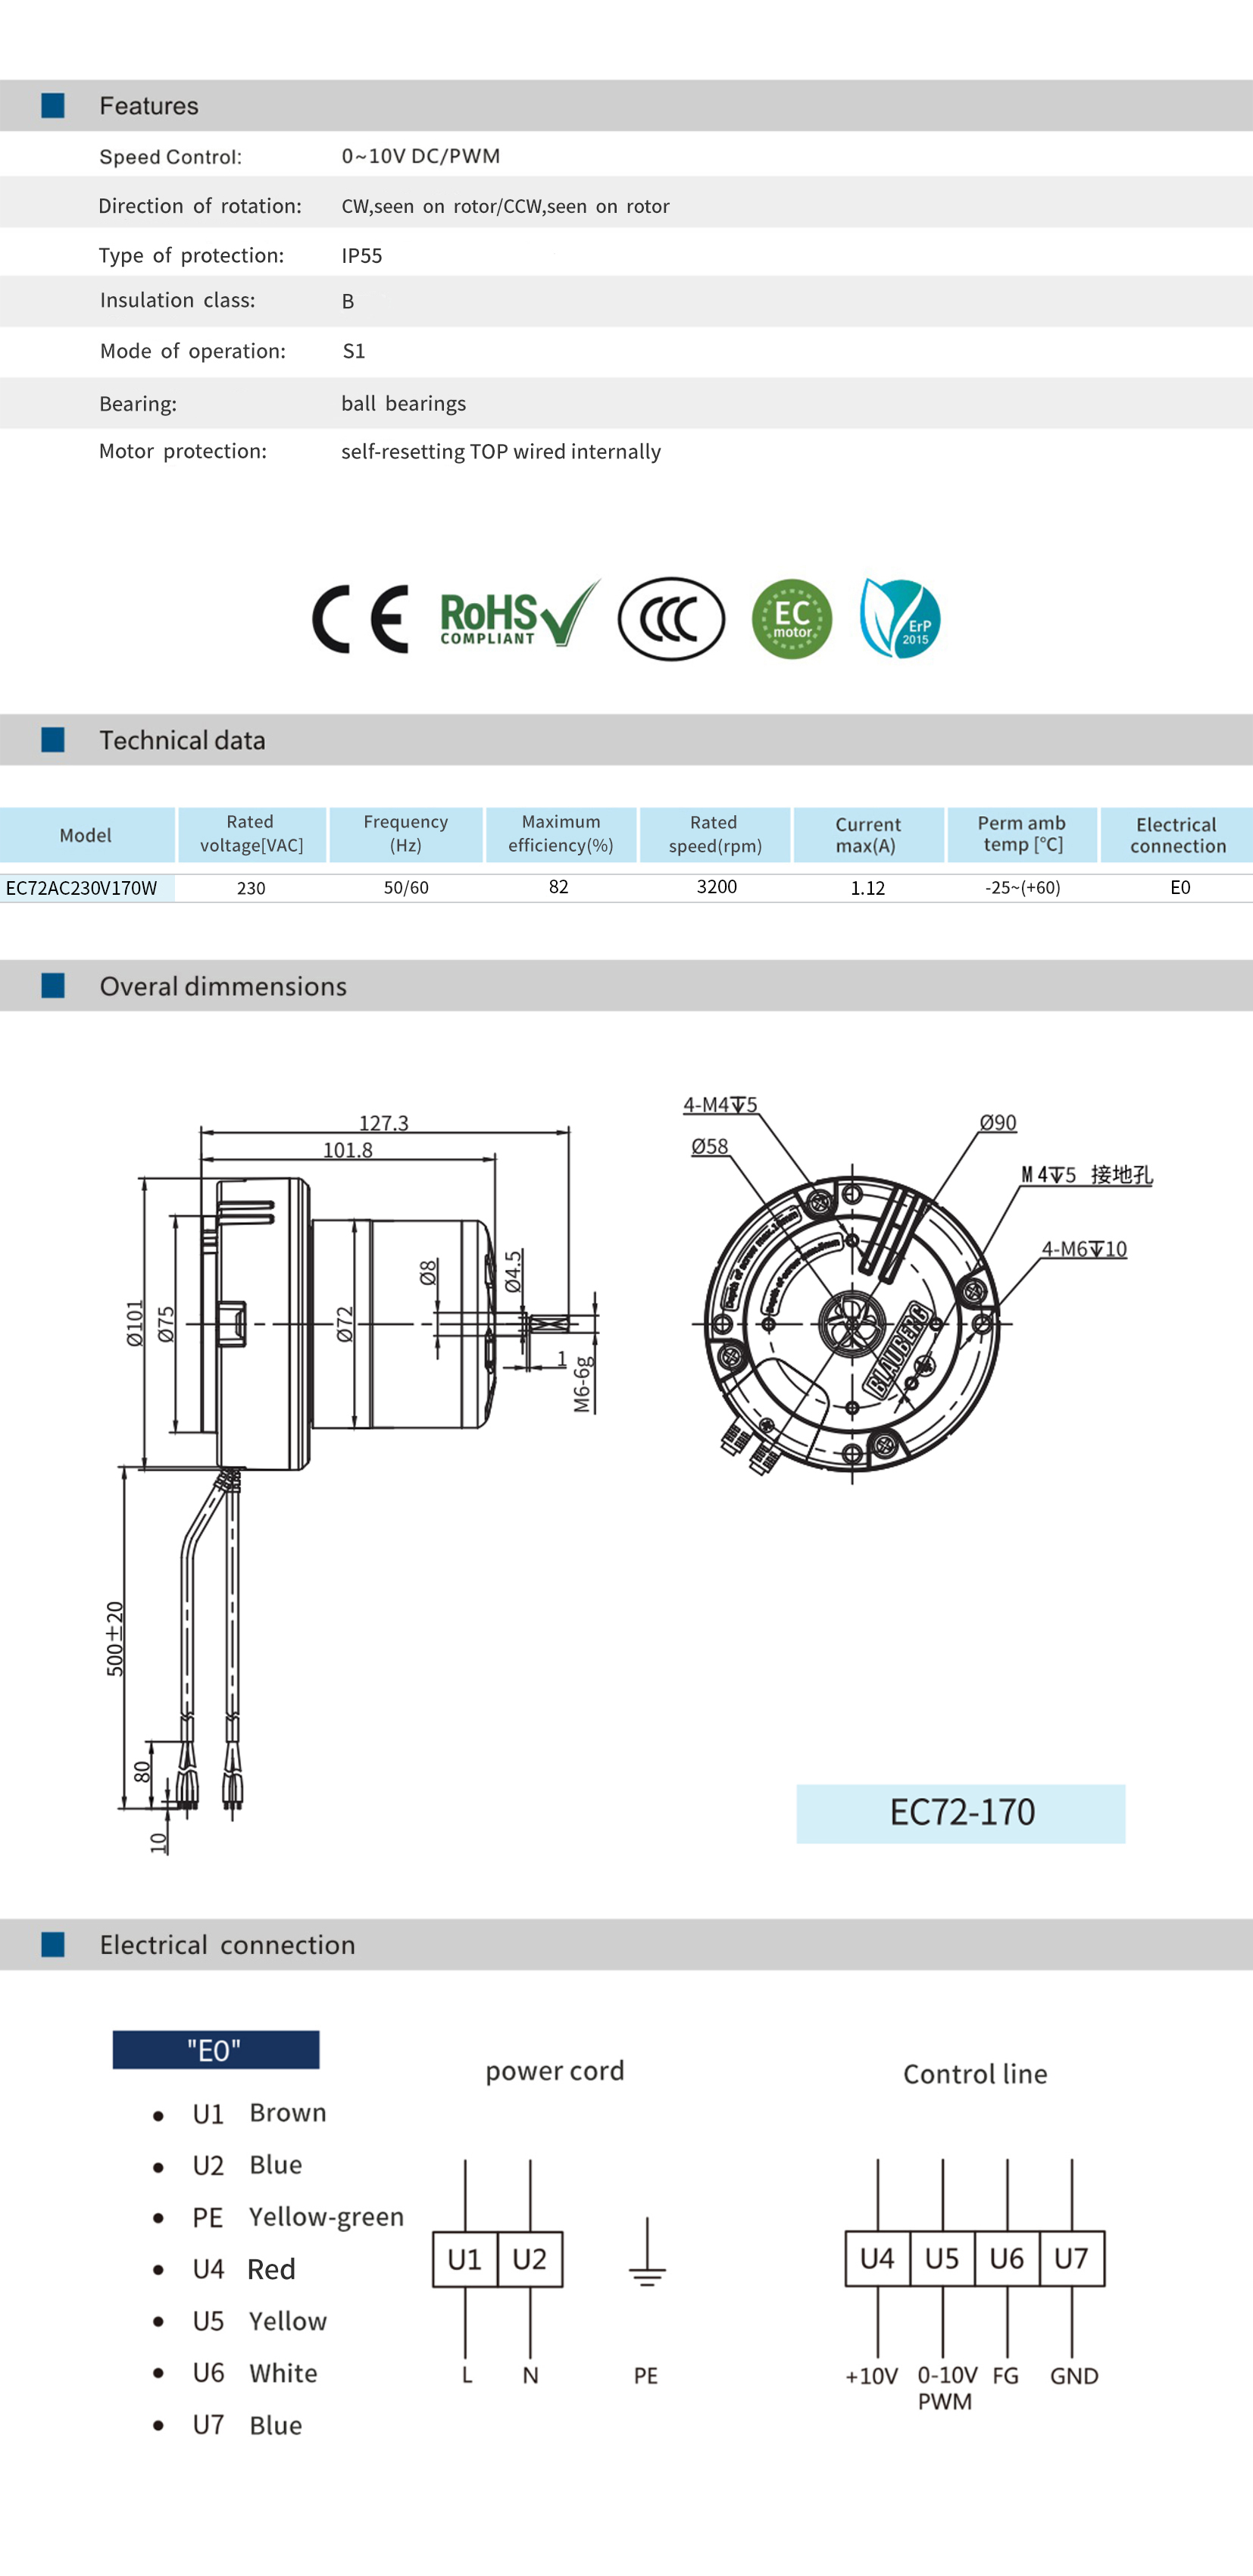Image resolution: width=1253 pixels, height=2576 pixels.
Task: Click the Perm amb temp column header
Action: (1022, 834)
